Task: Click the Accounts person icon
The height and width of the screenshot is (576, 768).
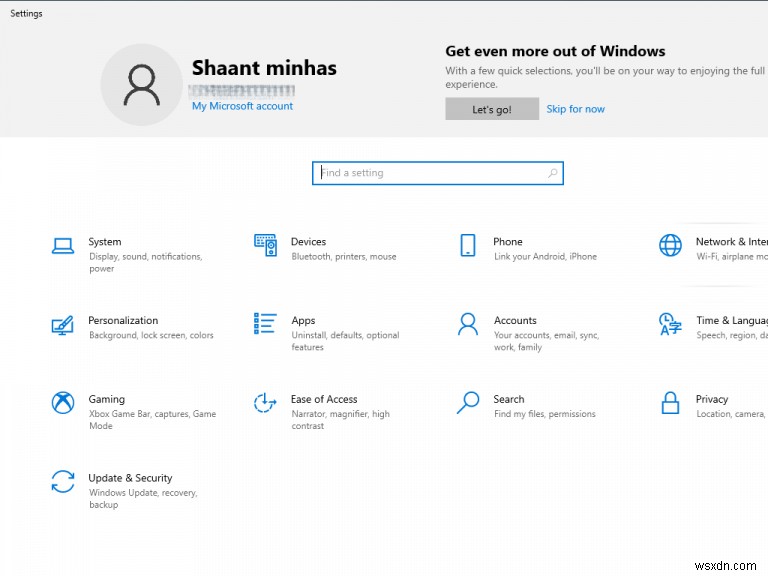Action: coord(468,324)
